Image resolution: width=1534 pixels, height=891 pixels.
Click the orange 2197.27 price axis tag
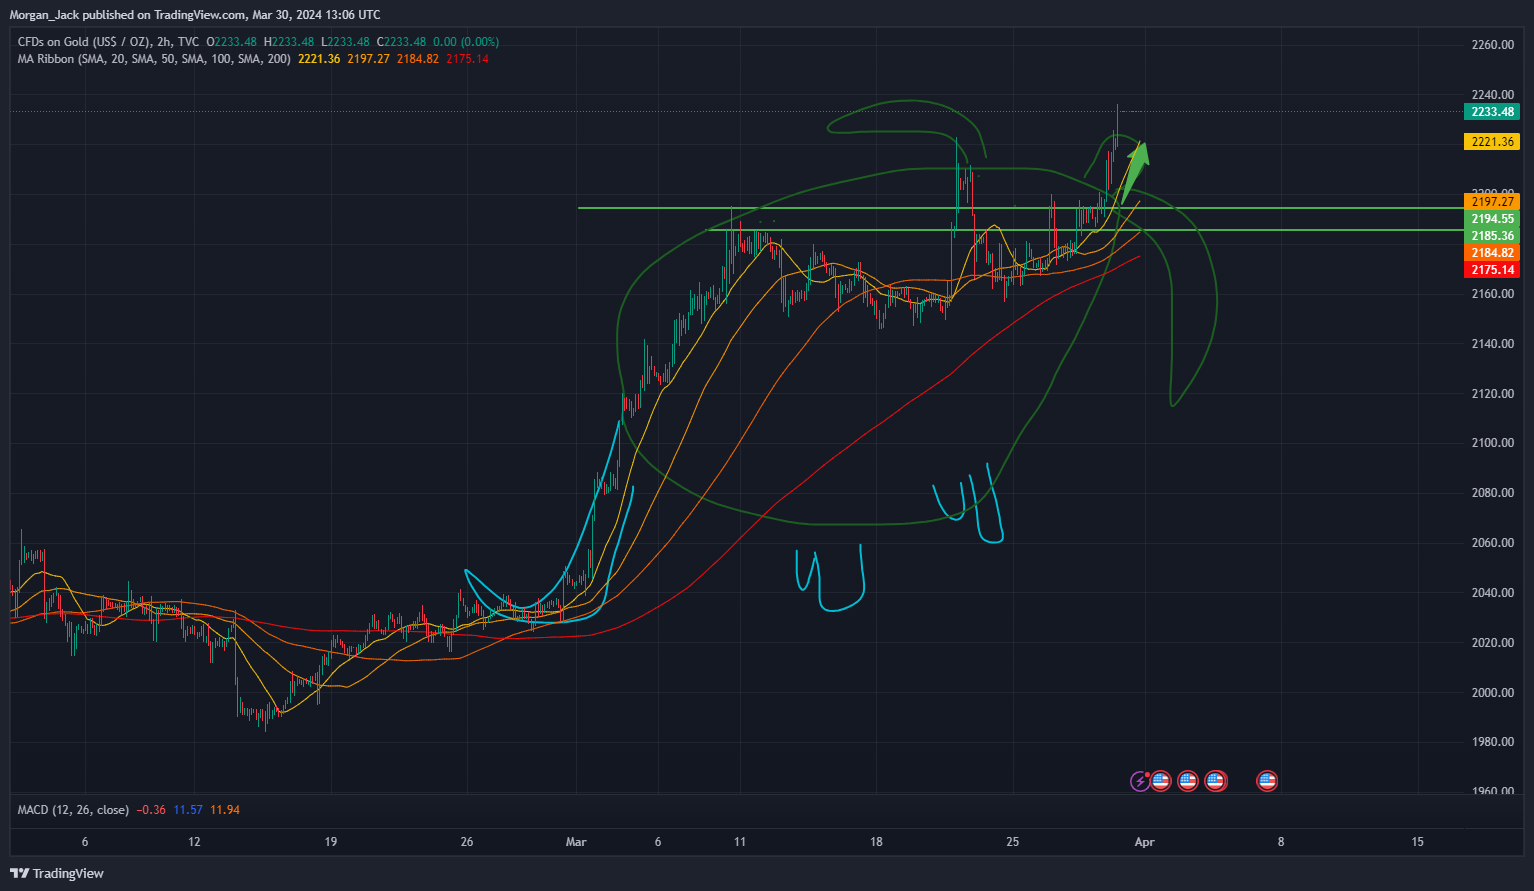click(x=1492, y=202)
